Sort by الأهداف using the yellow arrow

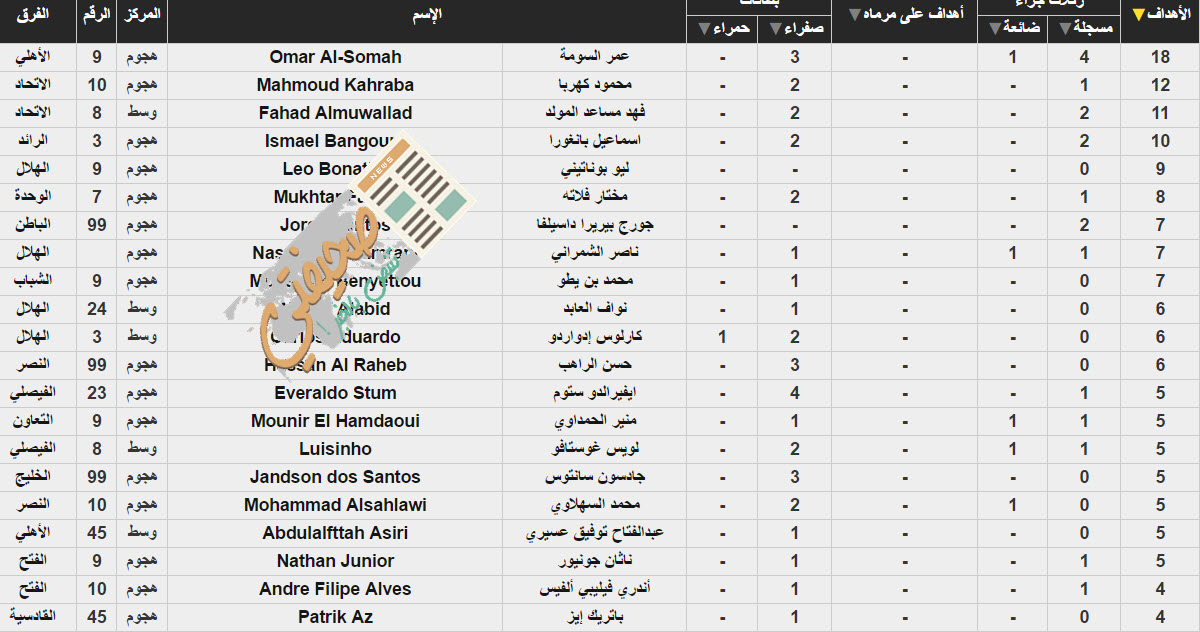pos(1138,15)
